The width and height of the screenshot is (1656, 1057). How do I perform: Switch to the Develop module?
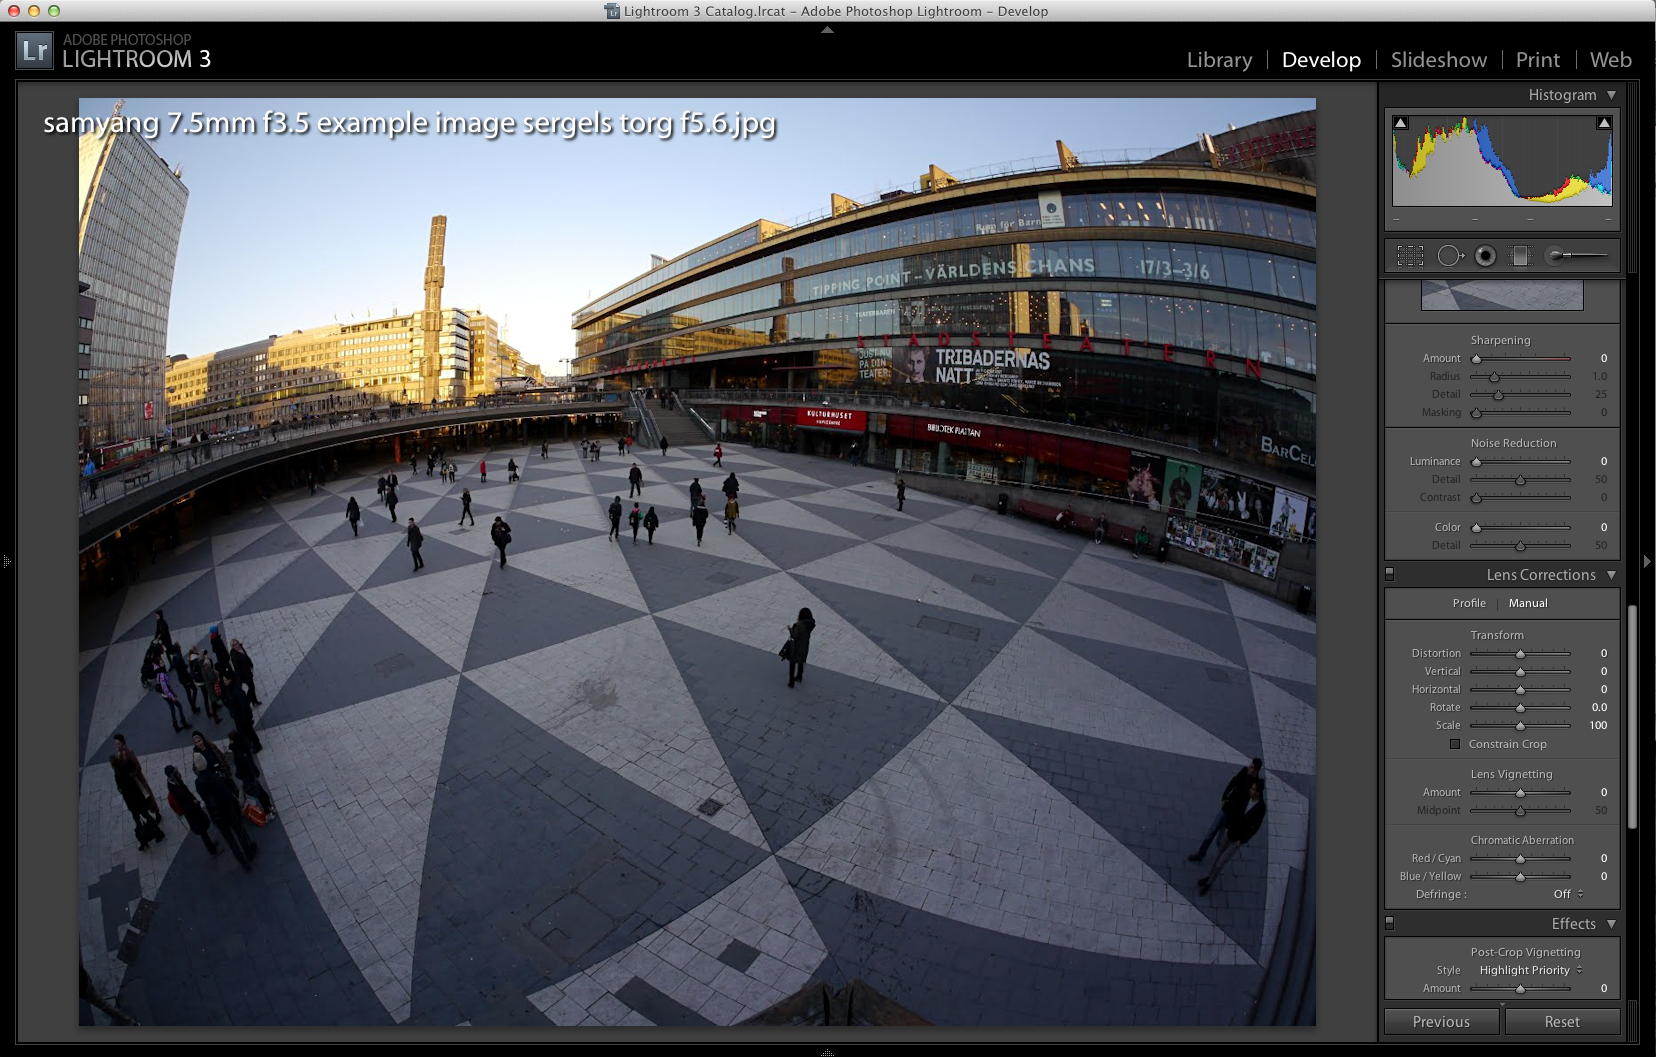1321,60
